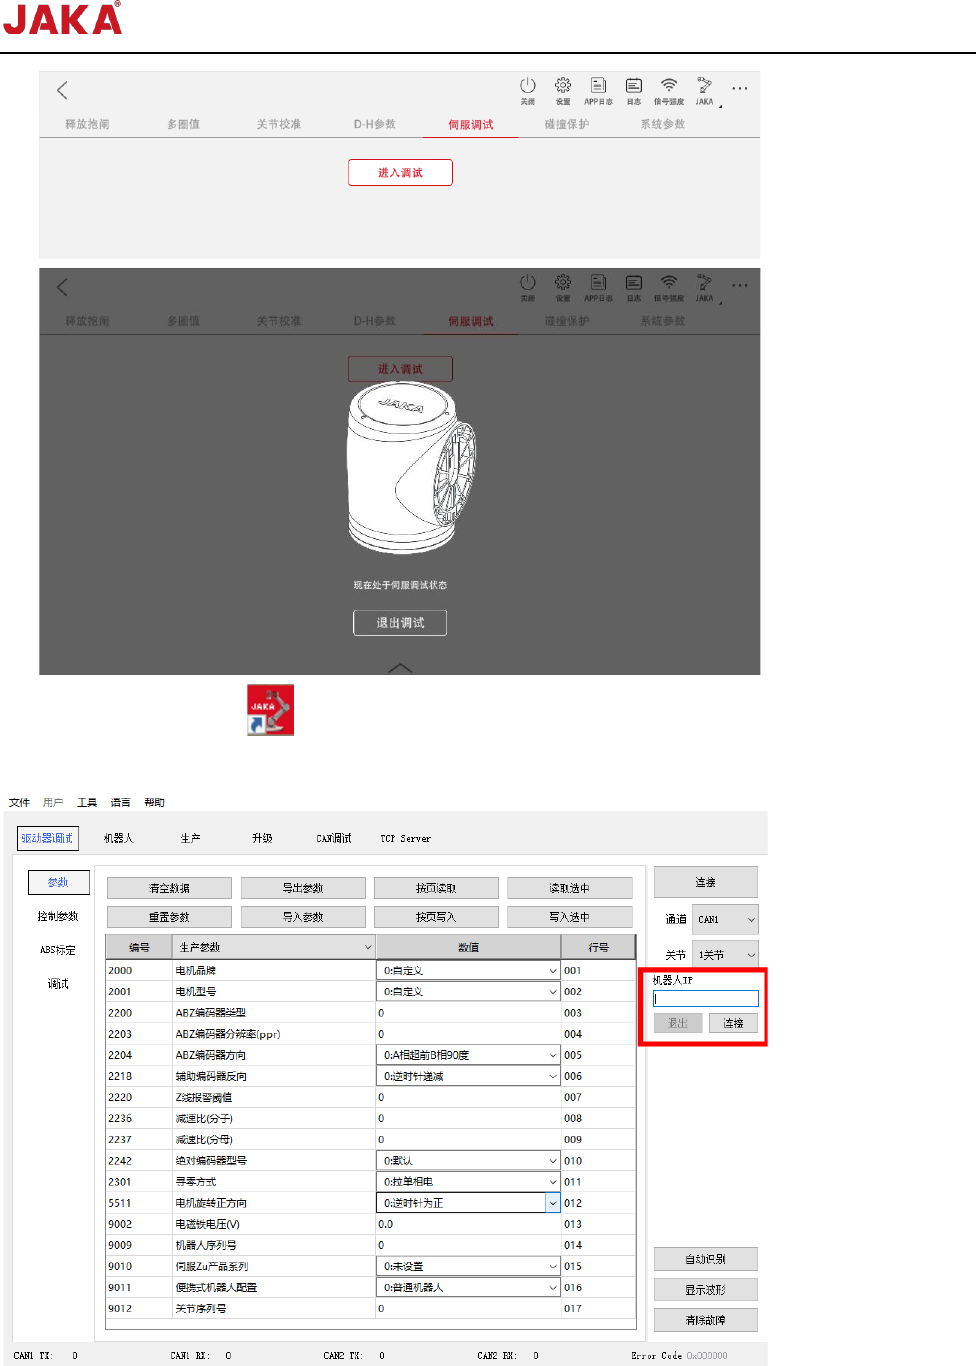Click the up chevron below 退出调试
Viewport: 976px width, 1366px height.
click(x=400, y=667)
